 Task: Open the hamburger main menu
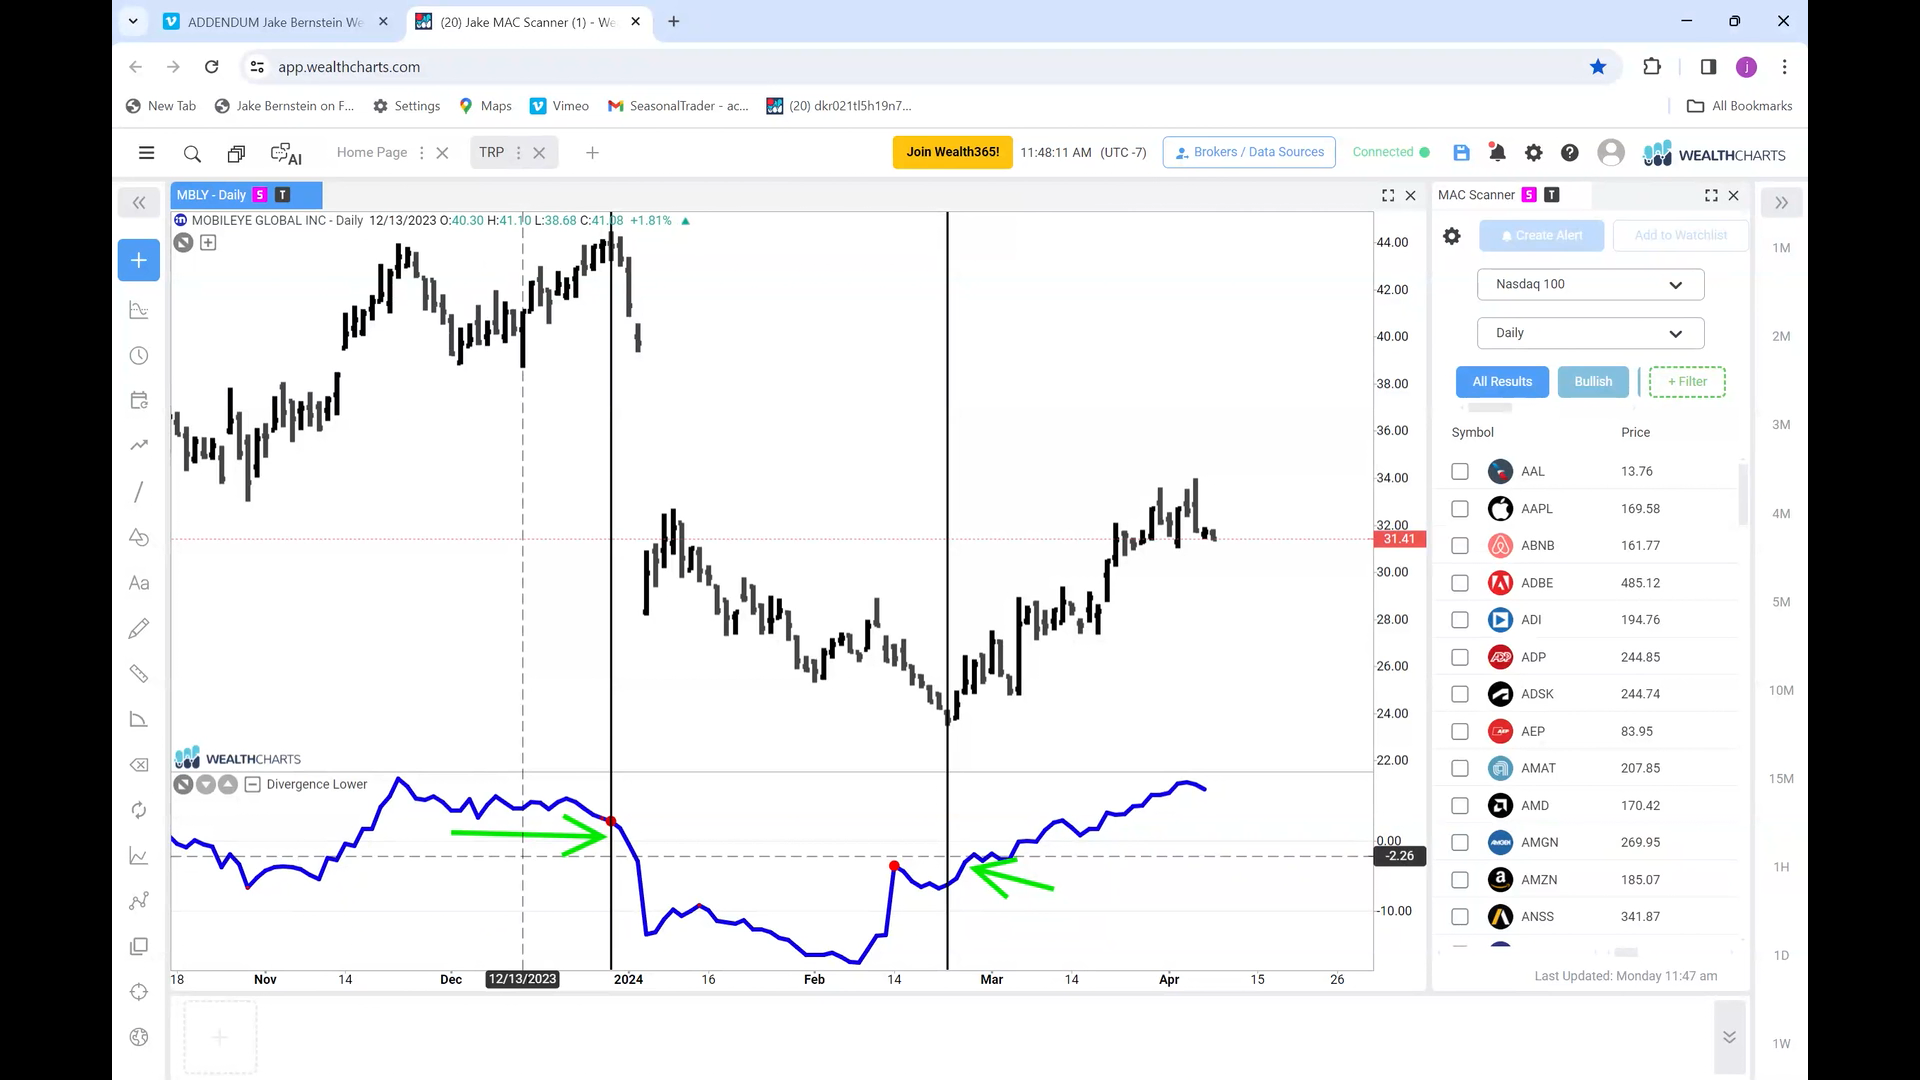(x=146, y=153)
